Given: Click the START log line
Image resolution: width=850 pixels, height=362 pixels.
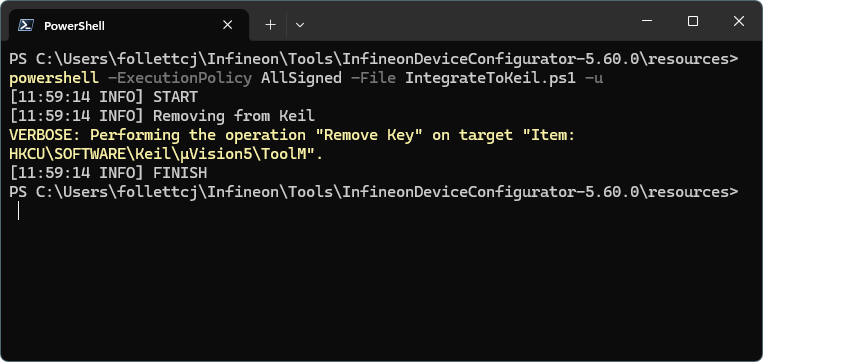Looking at the screenshot, I should point(104,98).
